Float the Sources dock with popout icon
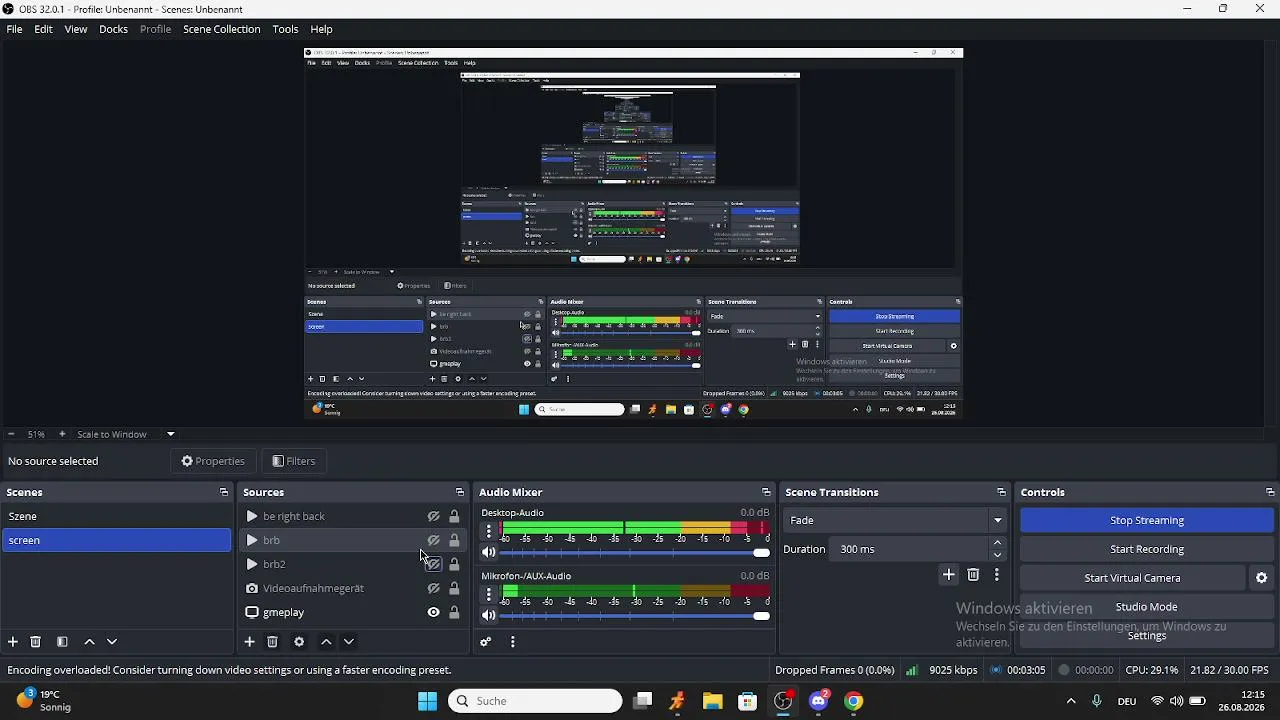 click(460, 492)
